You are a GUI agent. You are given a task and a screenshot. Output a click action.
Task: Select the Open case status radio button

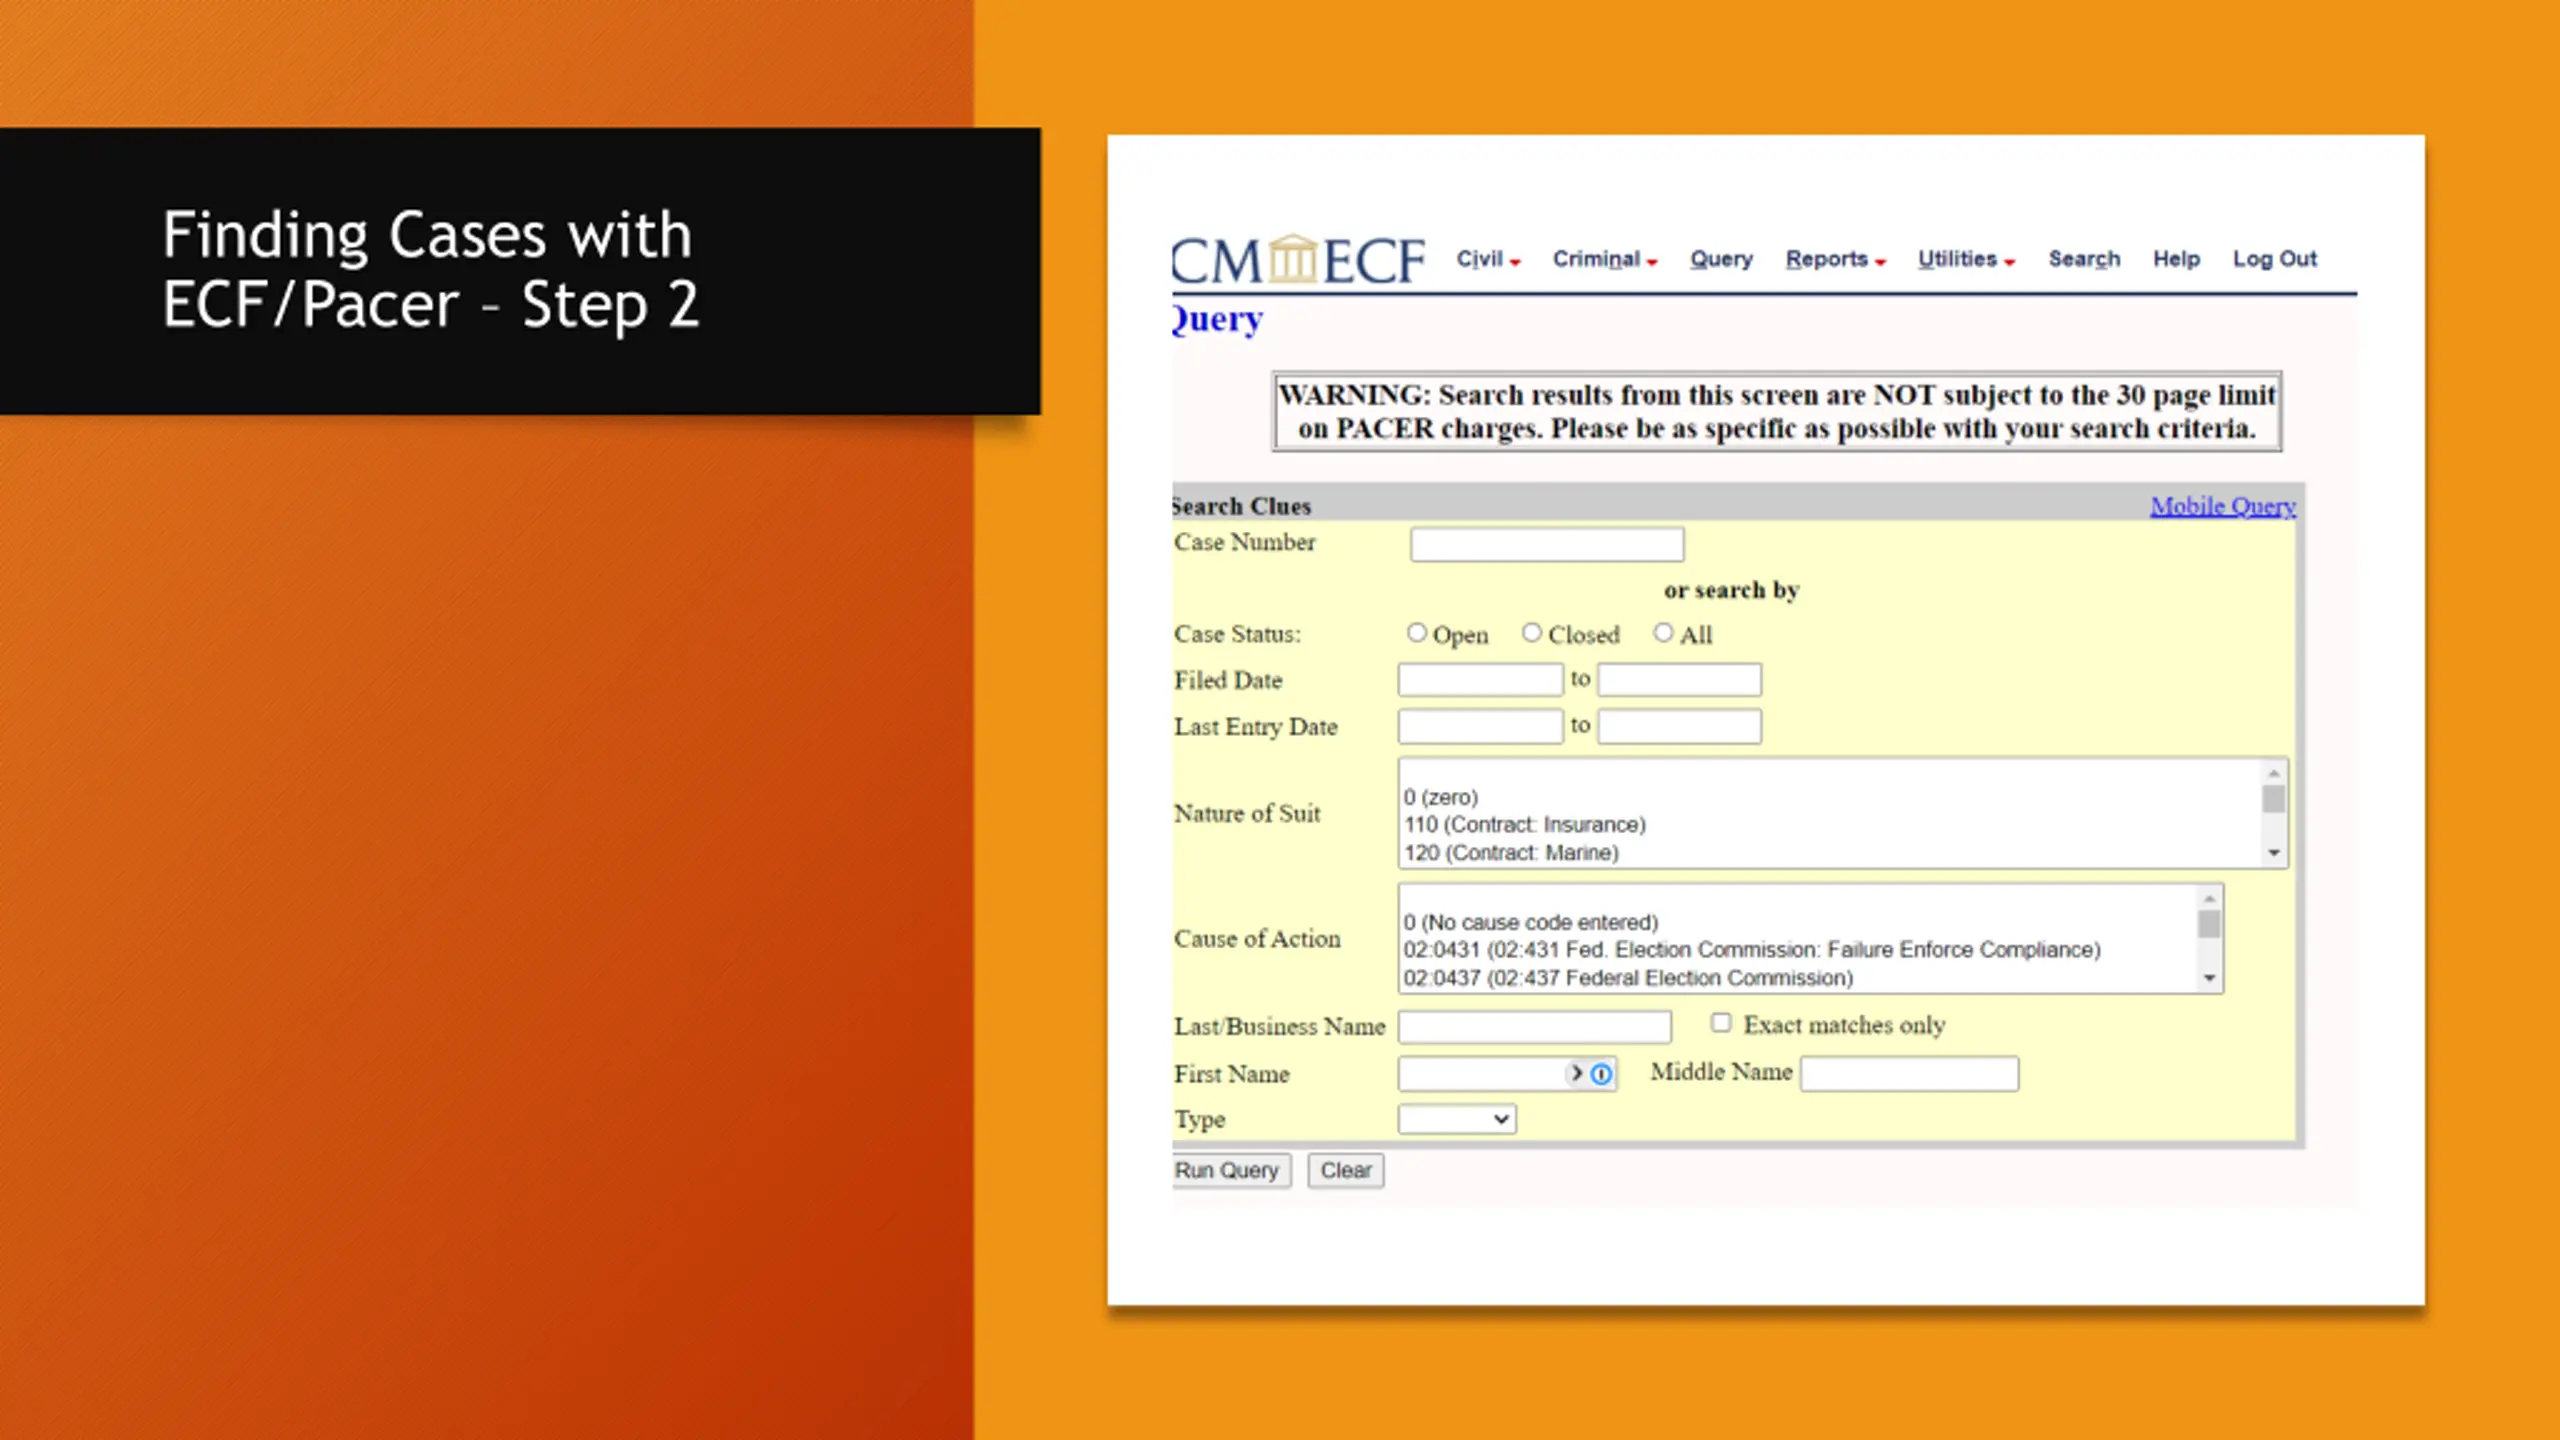click(1416, 633)
